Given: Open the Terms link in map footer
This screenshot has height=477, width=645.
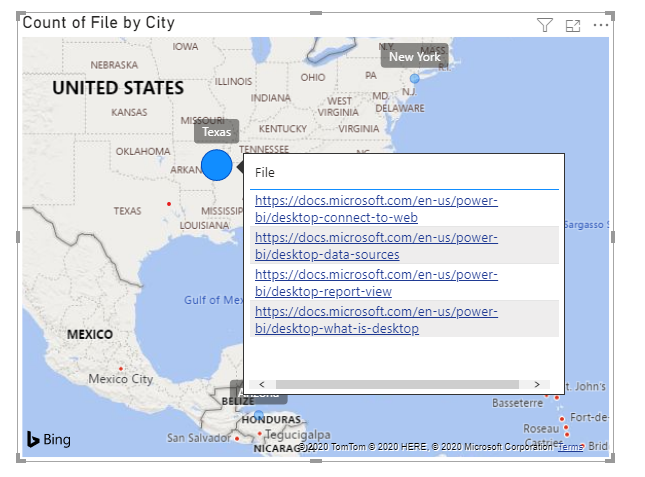Looking at the screenshot, I should [x=571, y=447].
